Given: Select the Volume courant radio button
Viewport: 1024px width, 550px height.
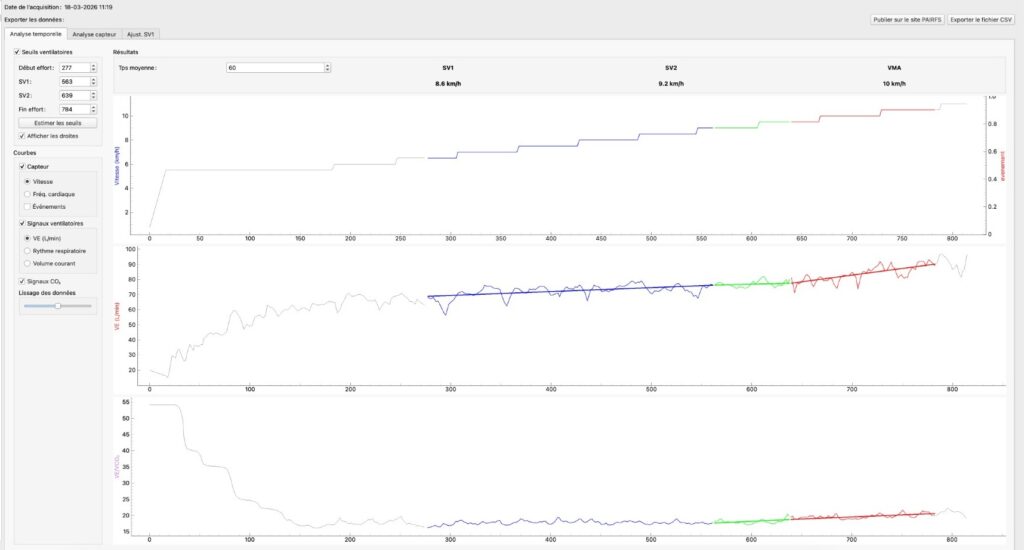Looking at the screenshot, I should click(x=27, y=263).
